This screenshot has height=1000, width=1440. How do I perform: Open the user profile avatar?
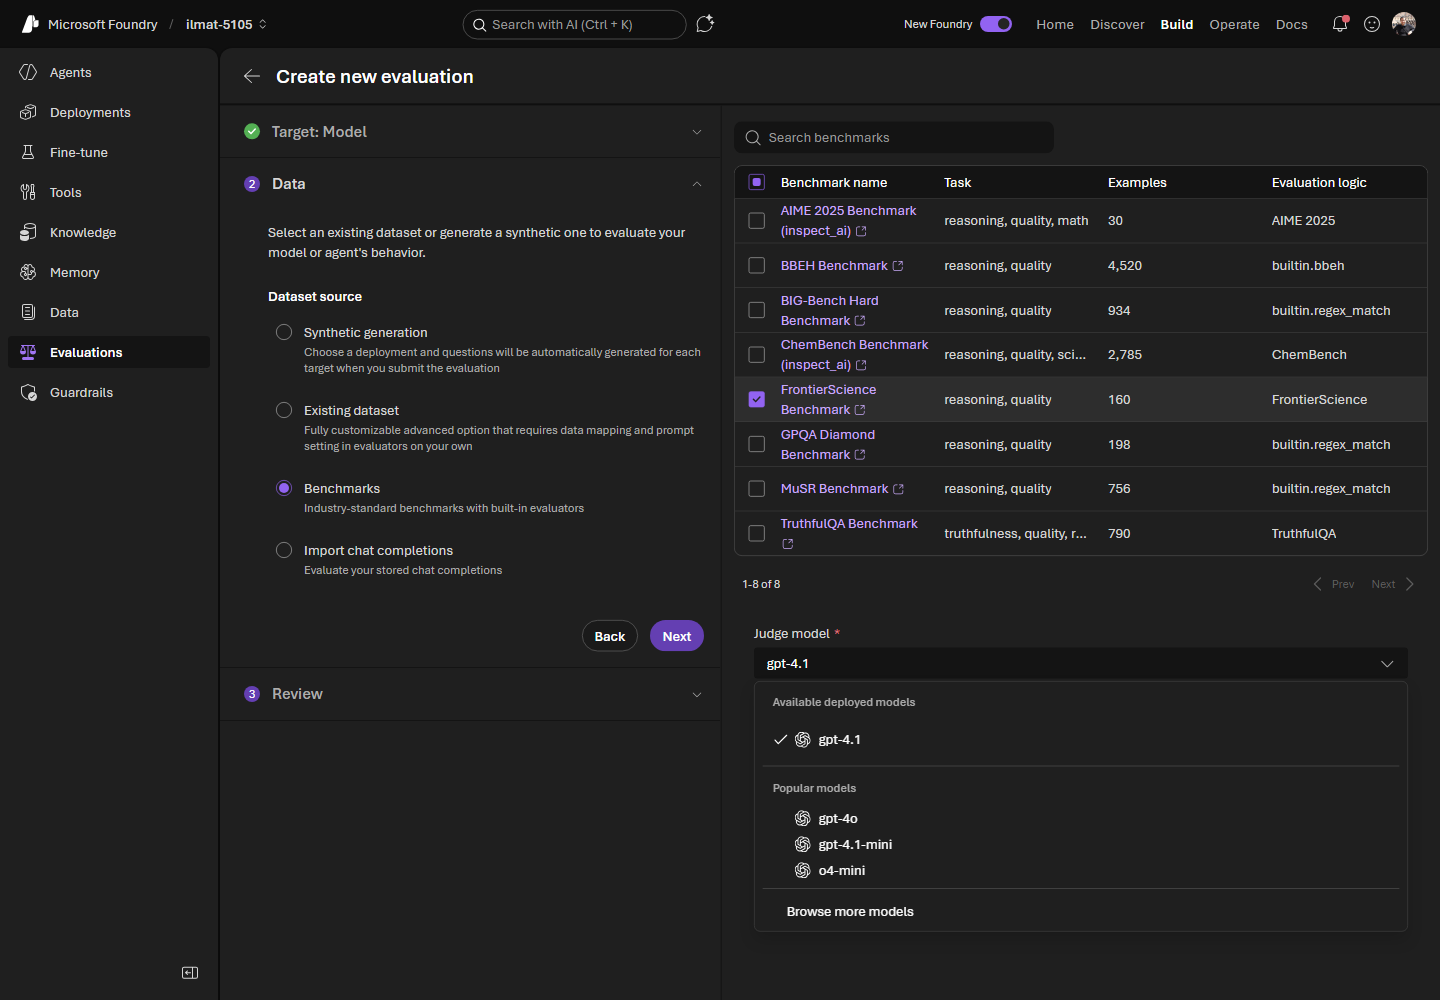pyautogui.click(x=1404, y=24)
